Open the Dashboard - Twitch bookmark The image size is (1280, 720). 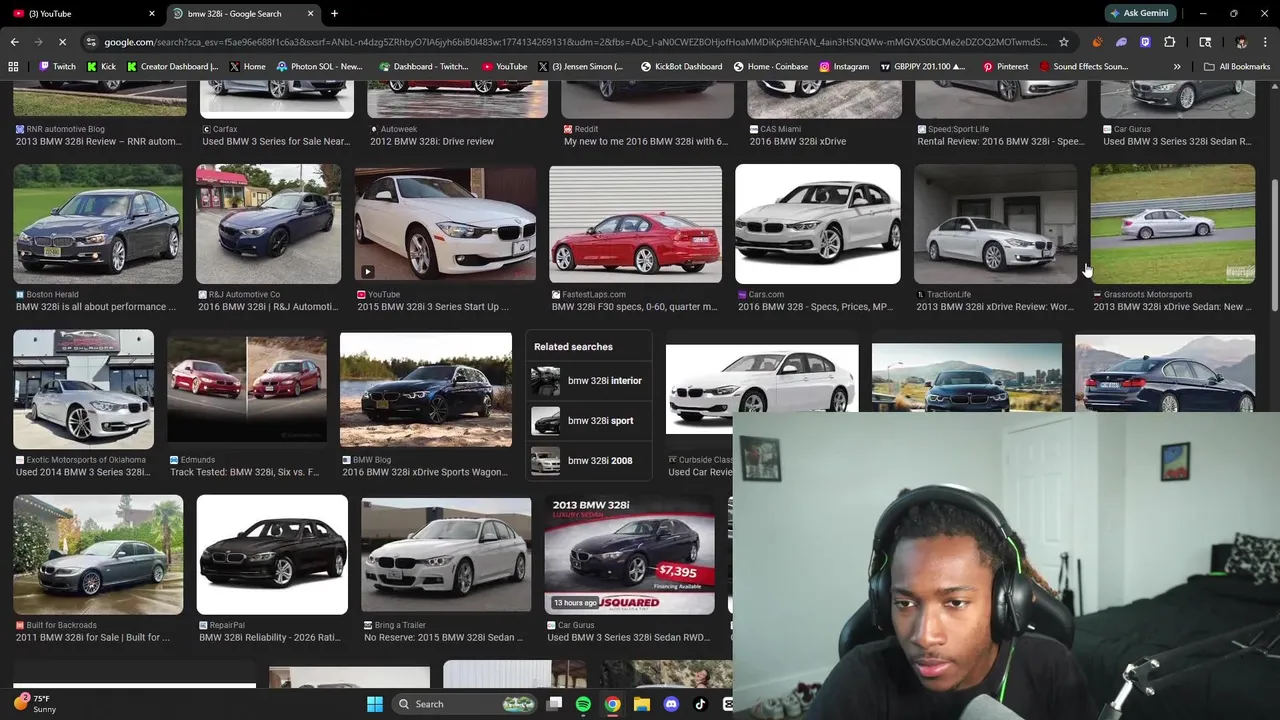tap(424, 67)
